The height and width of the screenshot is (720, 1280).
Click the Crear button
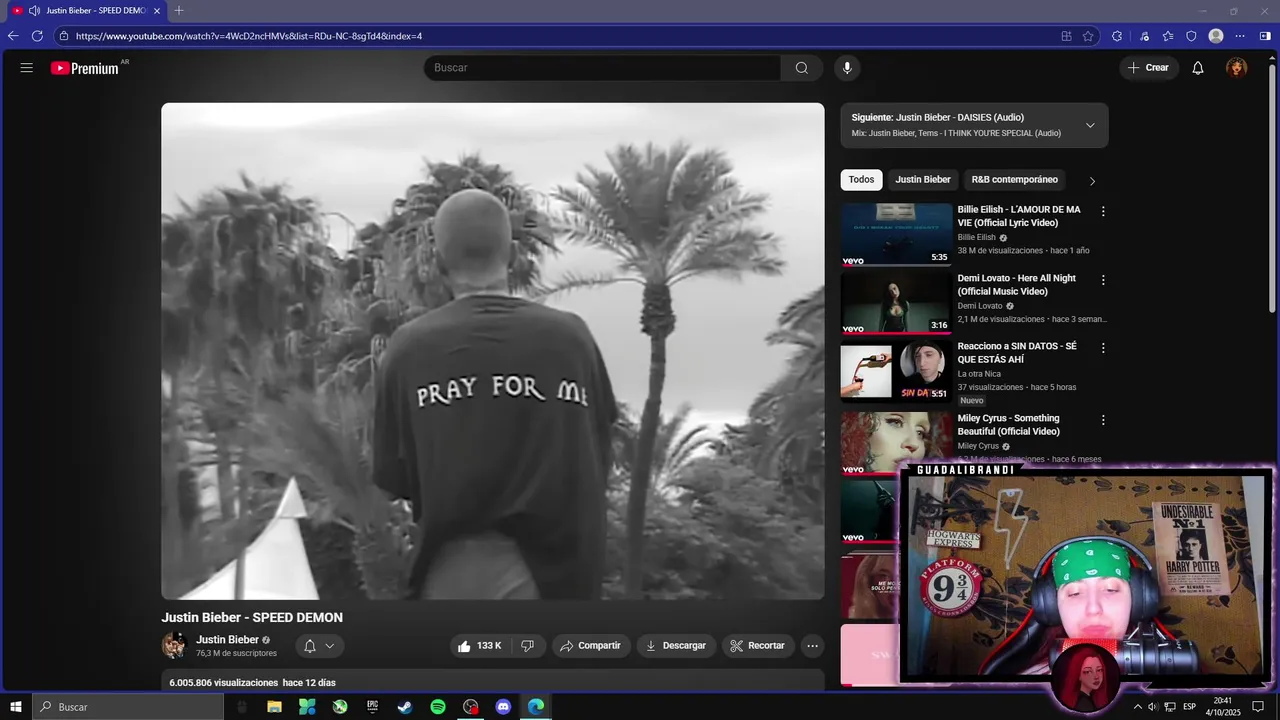click(x=1148, y=68)
